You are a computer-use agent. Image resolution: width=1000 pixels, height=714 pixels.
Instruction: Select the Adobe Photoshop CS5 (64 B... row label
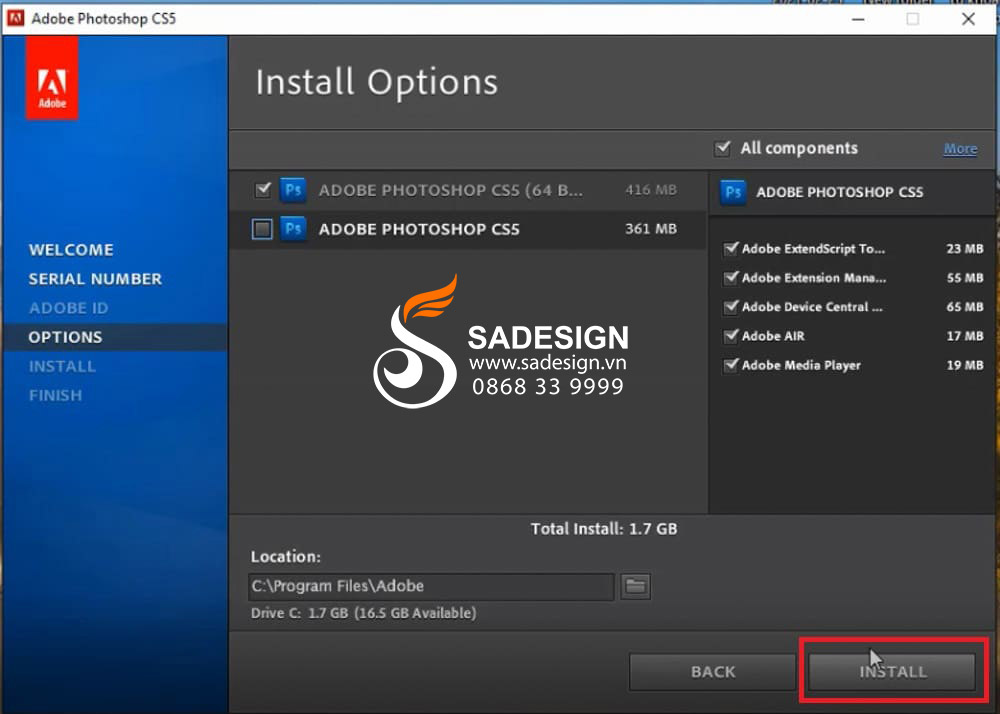tap(451, 191)
